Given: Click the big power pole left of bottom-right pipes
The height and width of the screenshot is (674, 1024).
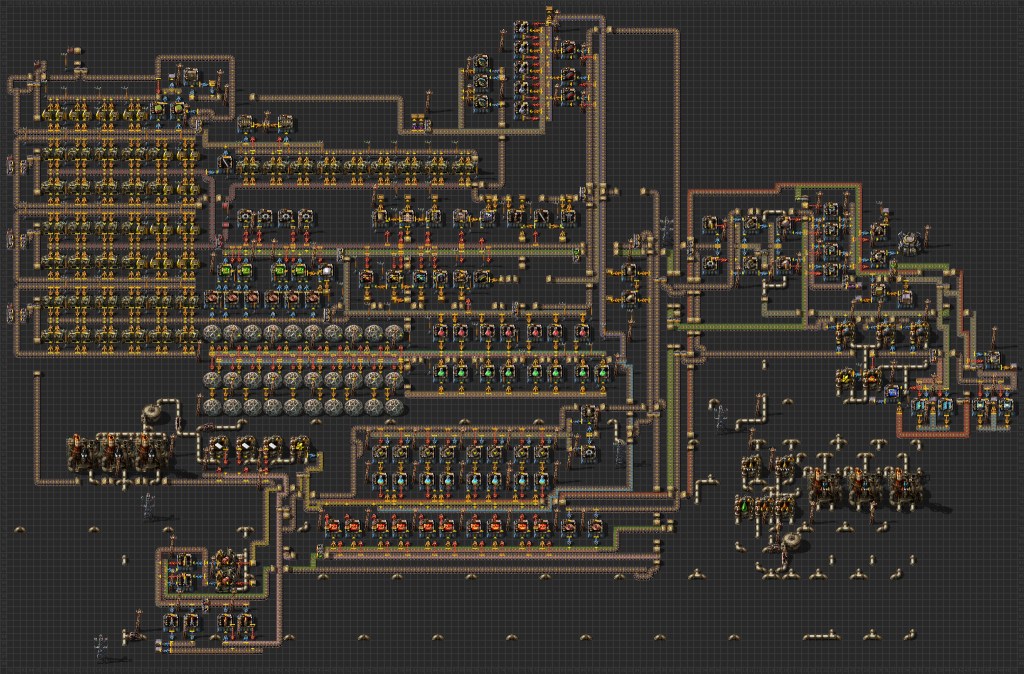Looking at the screenshot, I should coord(719,416).
